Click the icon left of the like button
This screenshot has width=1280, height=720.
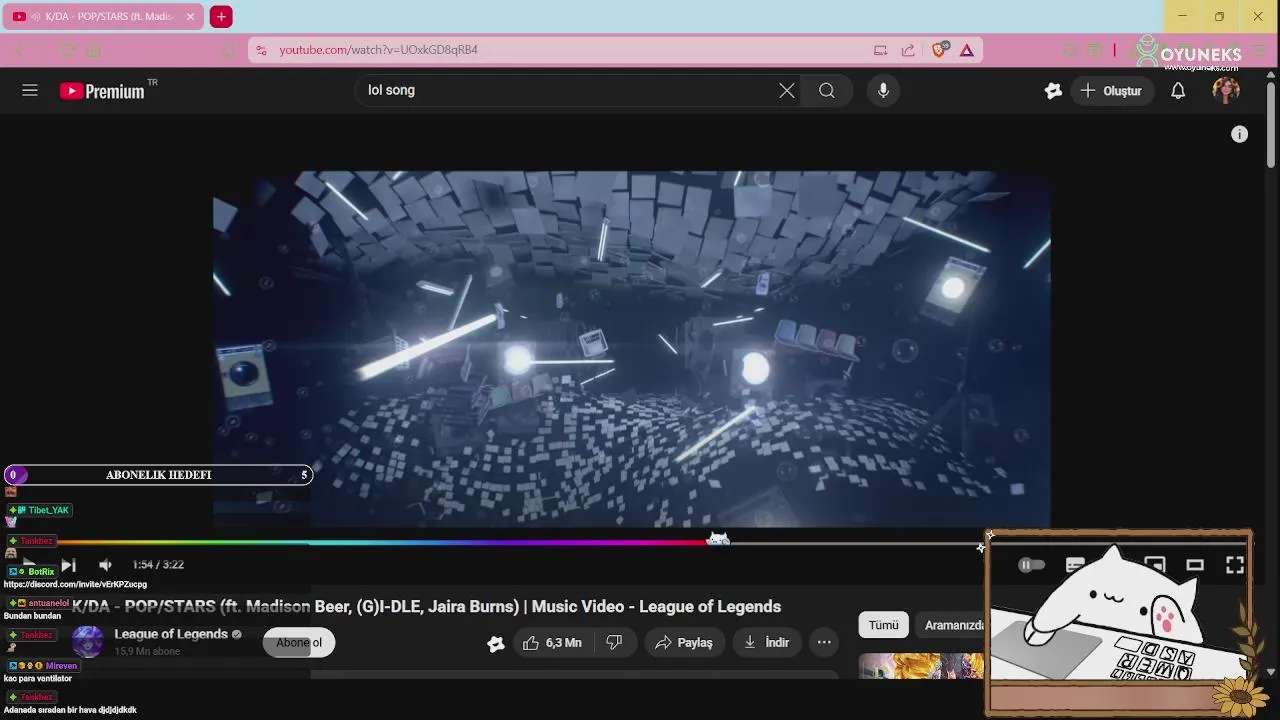tap(496, 644)
